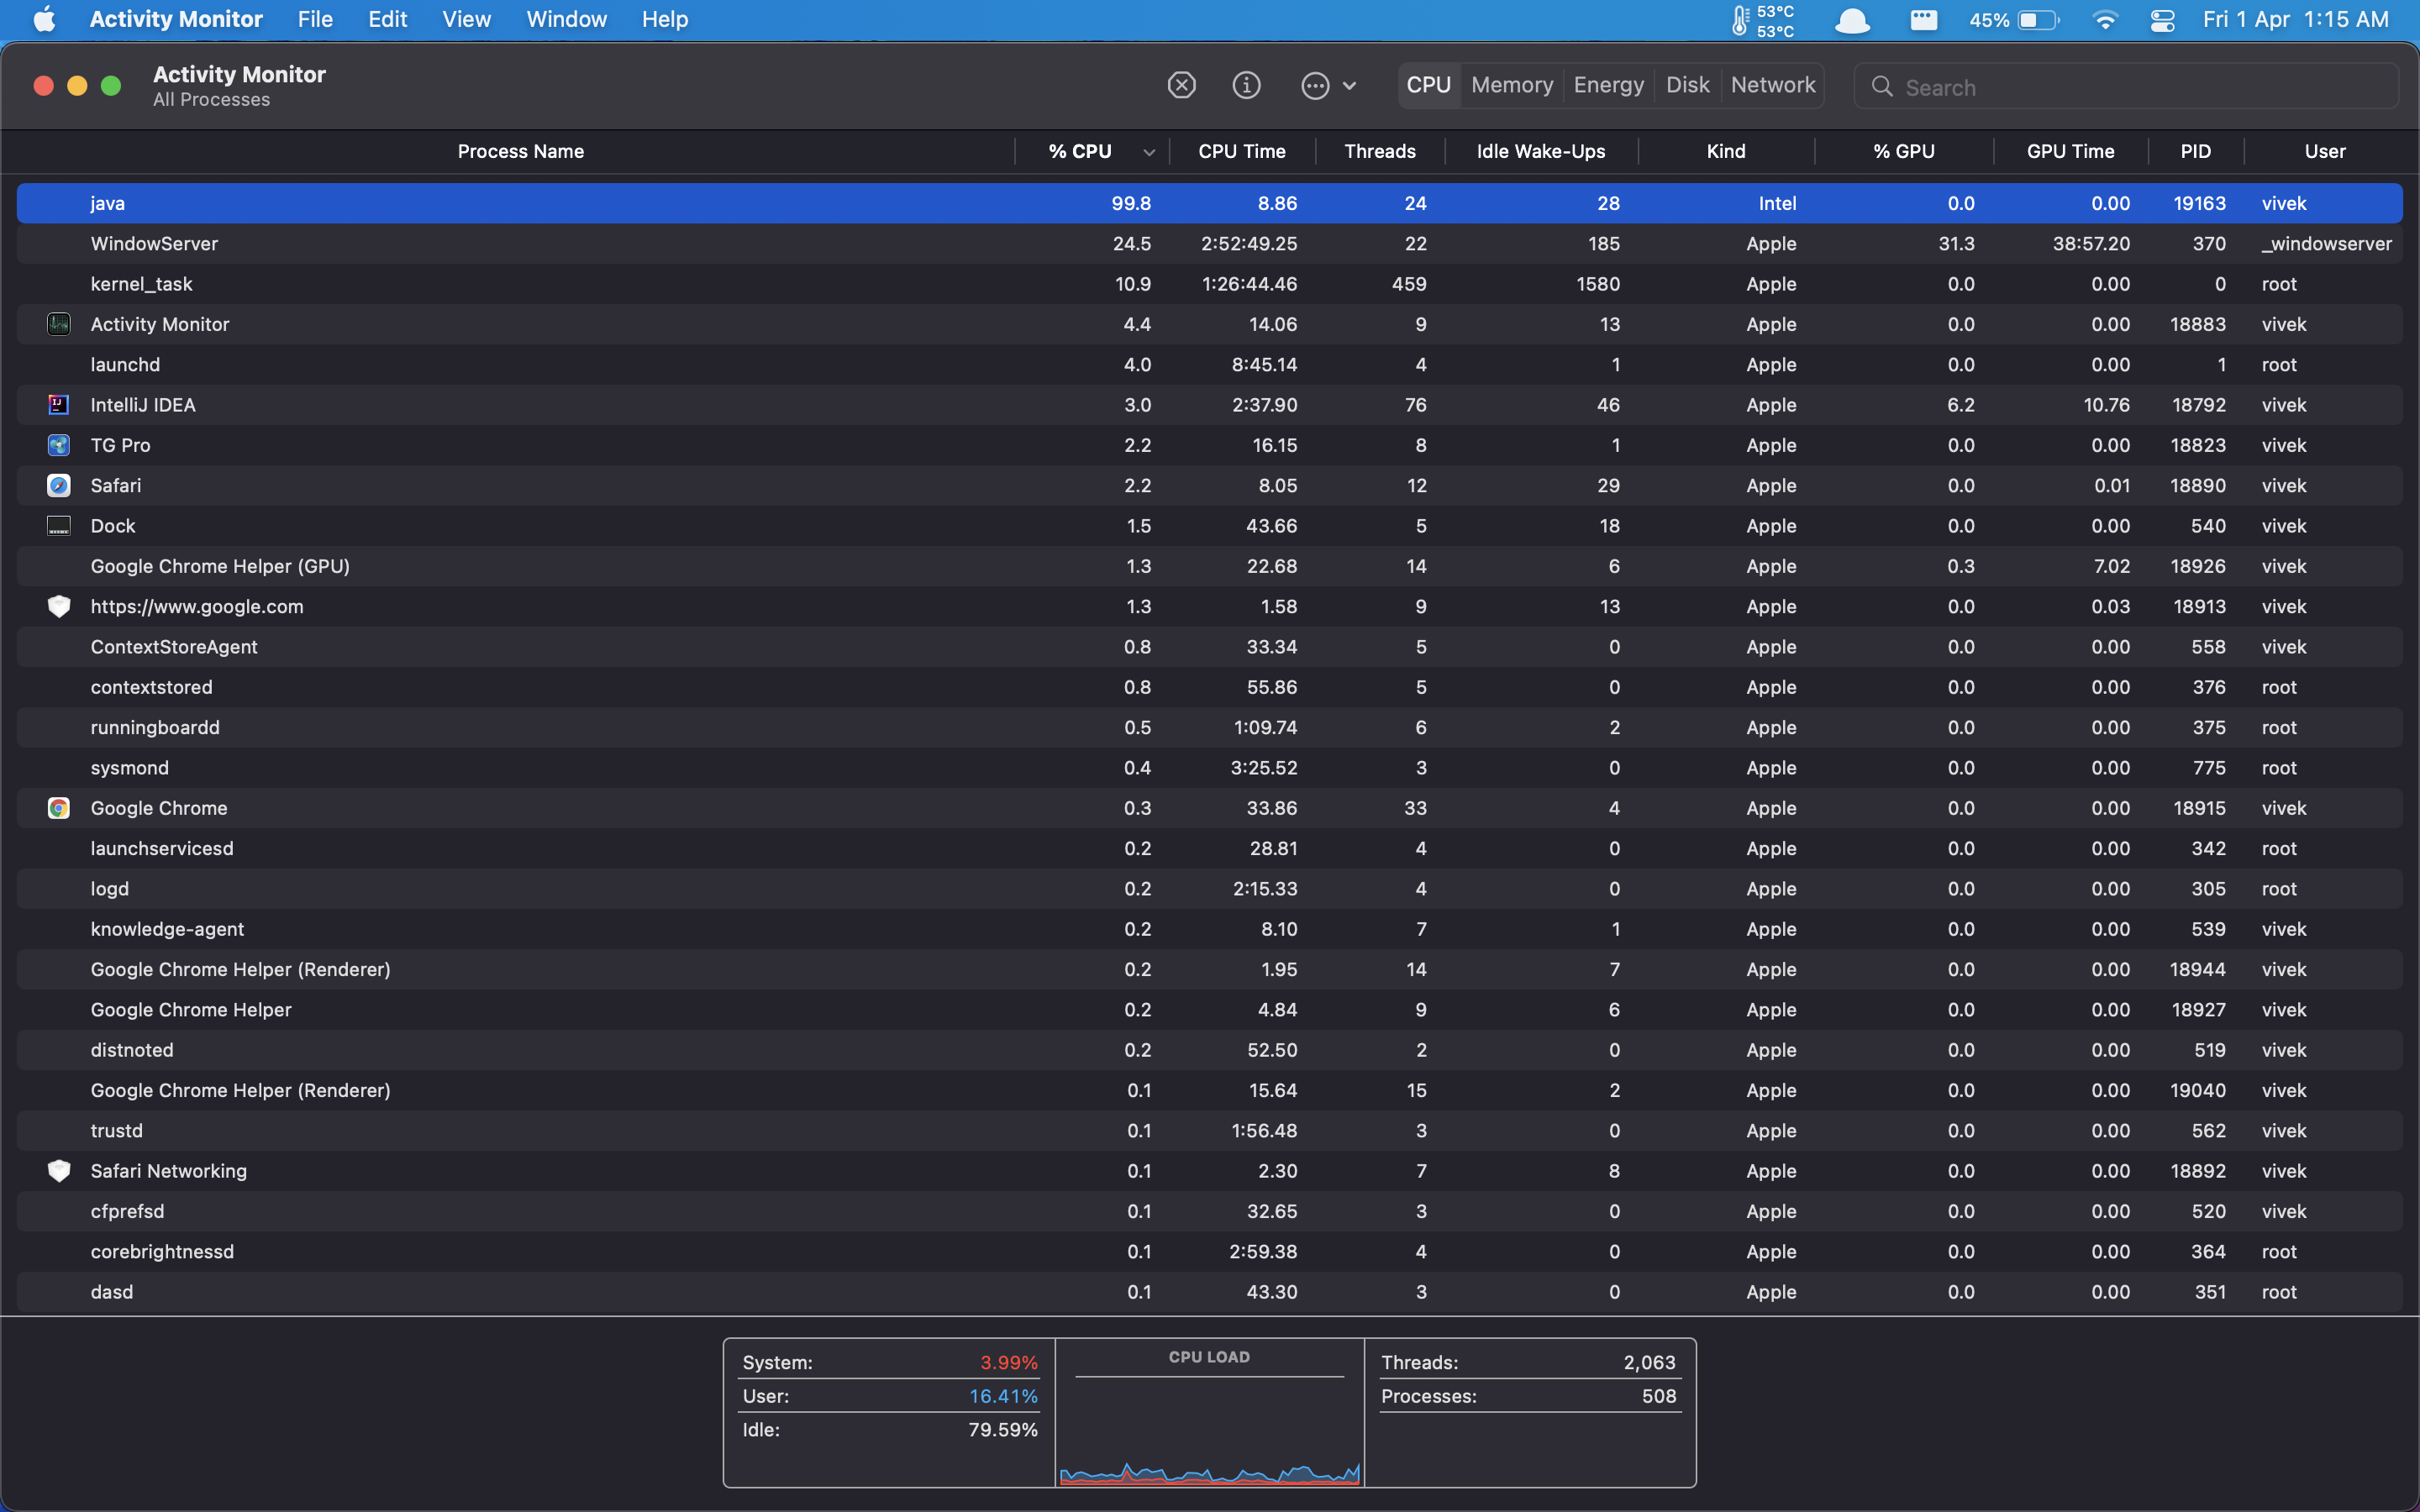Select the distnoted row
This screenshot has height=1512, width=2420.
pyautogui.click(x=1209, y=1050)
